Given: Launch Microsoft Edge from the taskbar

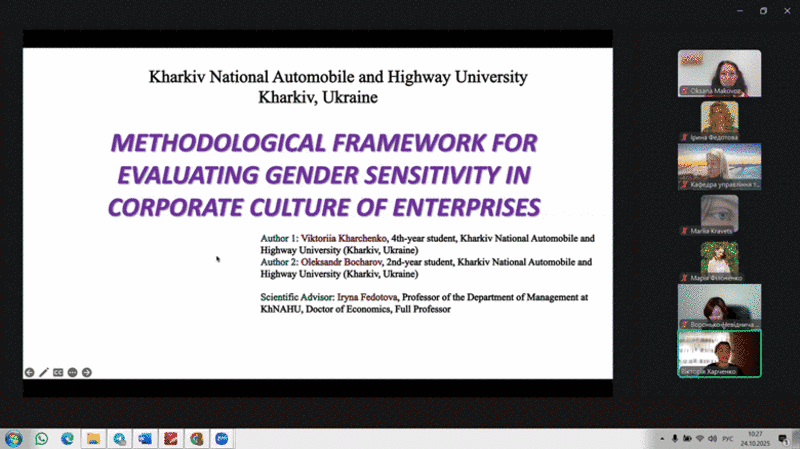Looking at the screenshot, I should [x=68, y=438].
